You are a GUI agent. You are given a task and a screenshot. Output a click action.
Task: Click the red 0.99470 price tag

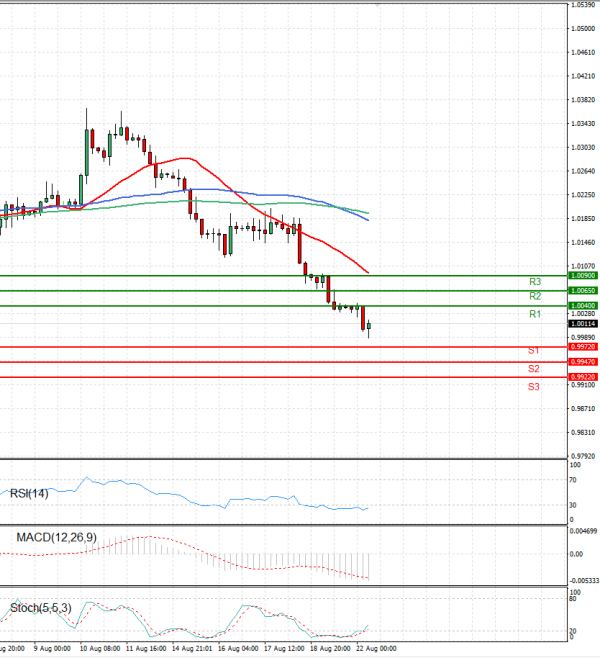[583, 362]
